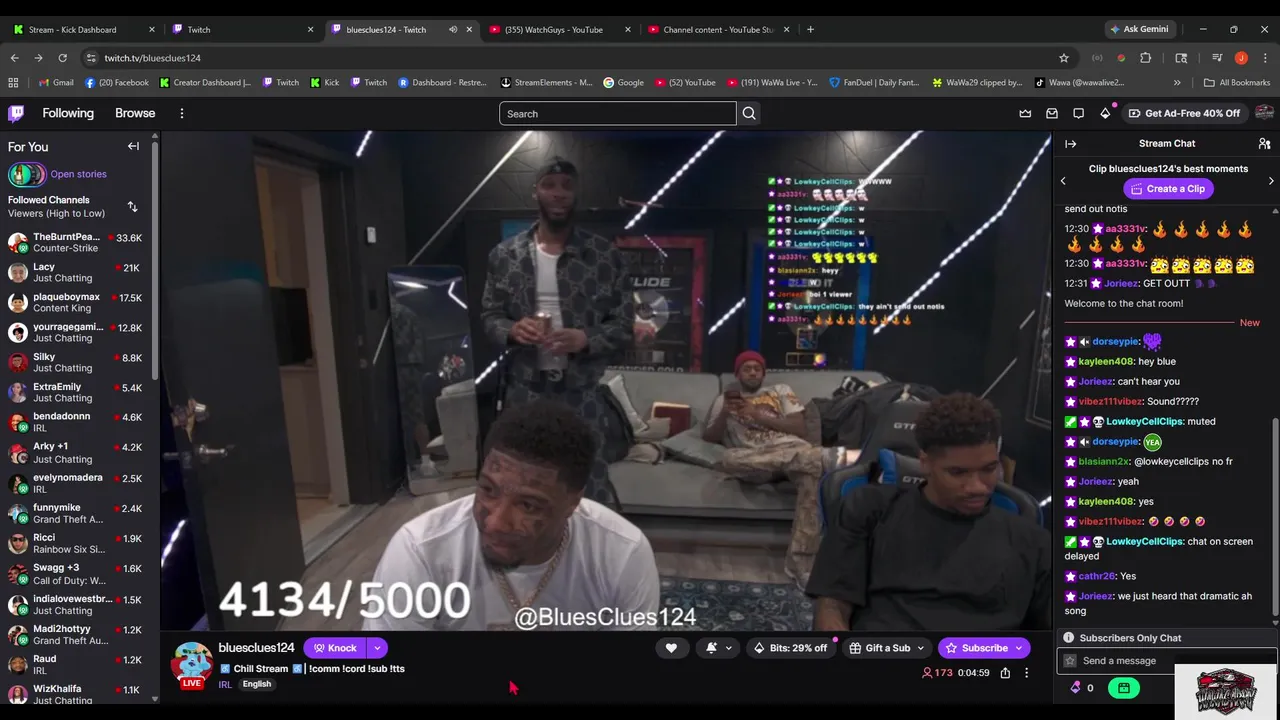Expand the notification options chevron
This screenshot has height=720, width=1280.
(x=728, y=648)
